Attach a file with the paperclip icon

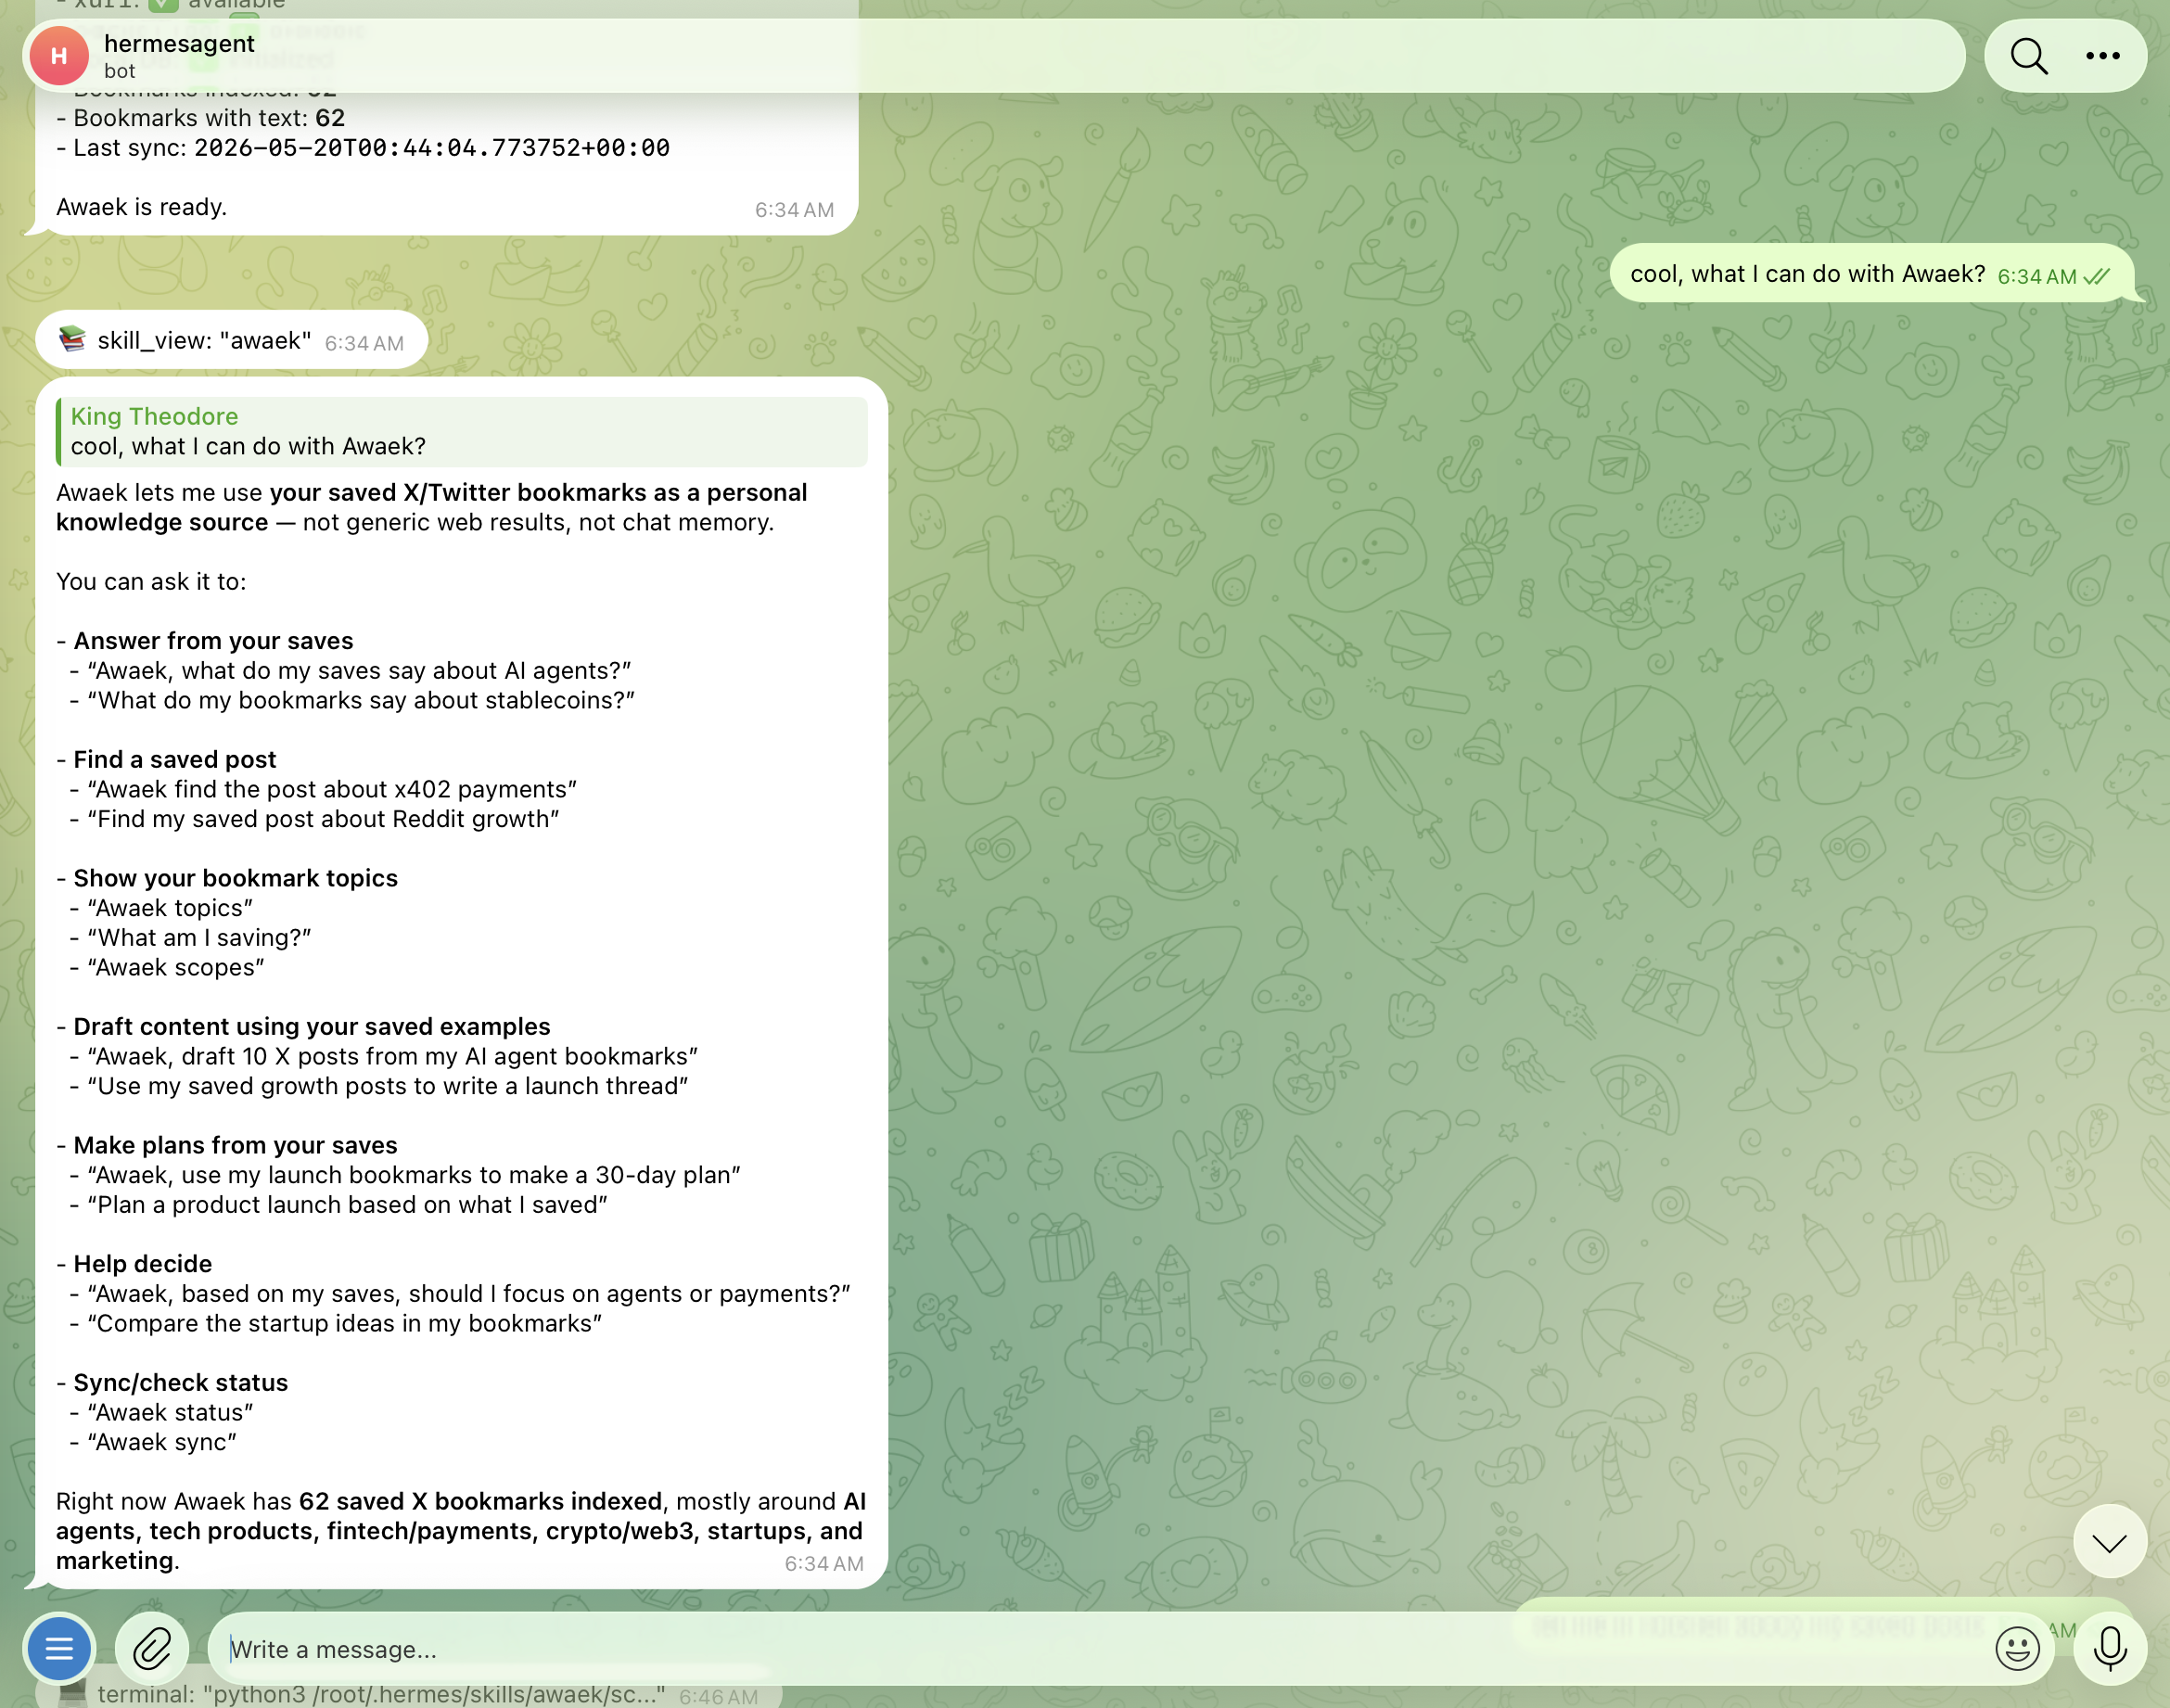point(152,1648)
